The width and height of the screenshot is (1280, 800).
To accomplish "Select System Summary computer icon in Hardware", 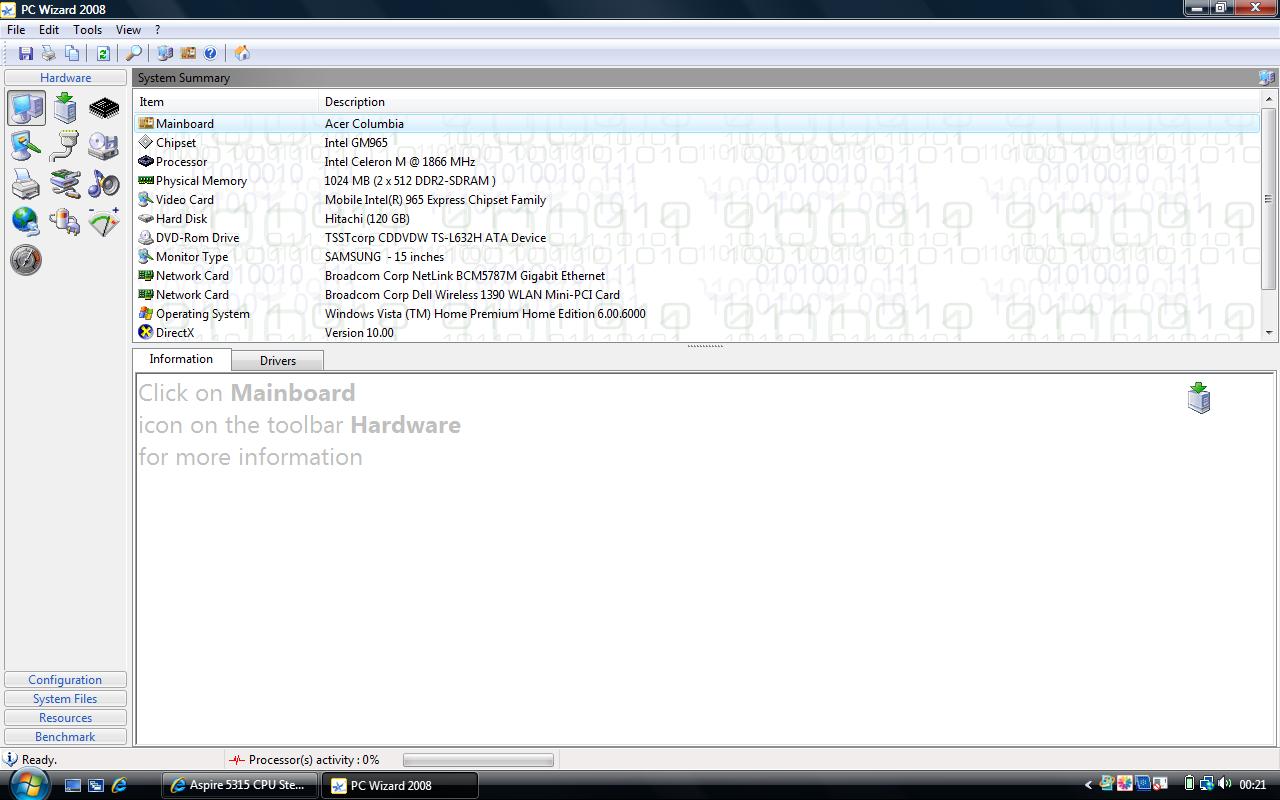I will (x=26, y=108).
